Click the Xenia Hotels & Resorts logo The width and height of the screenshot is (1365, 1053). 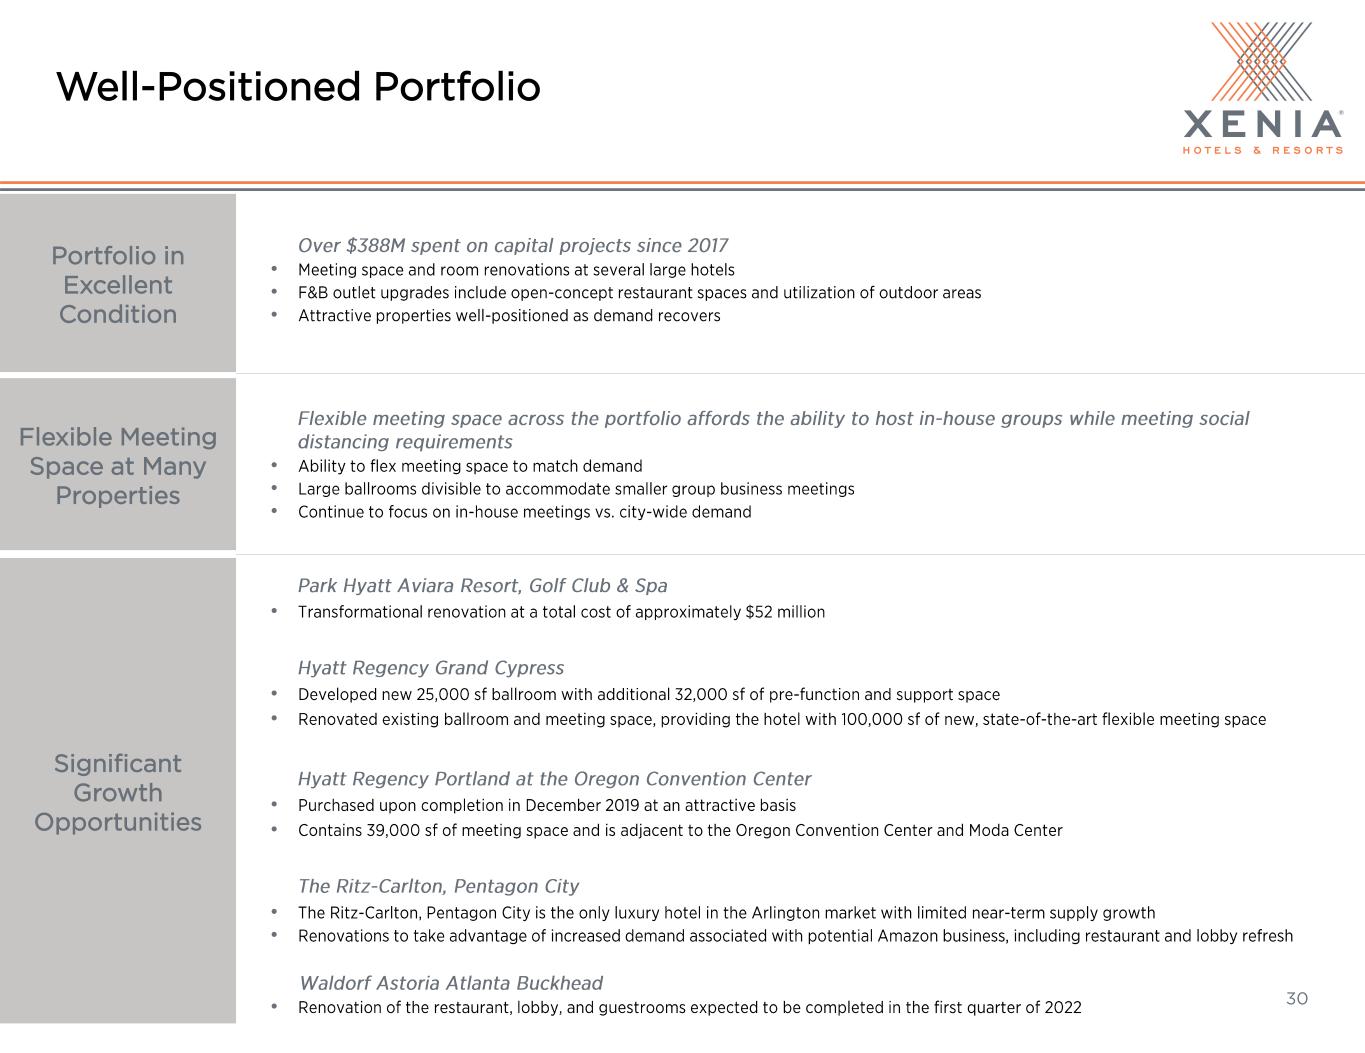(1263, 88)
